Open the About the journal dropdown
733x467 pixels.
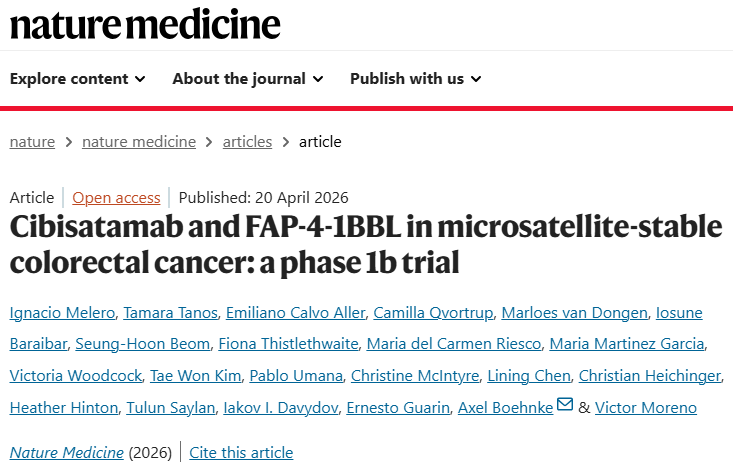point(247,79)
